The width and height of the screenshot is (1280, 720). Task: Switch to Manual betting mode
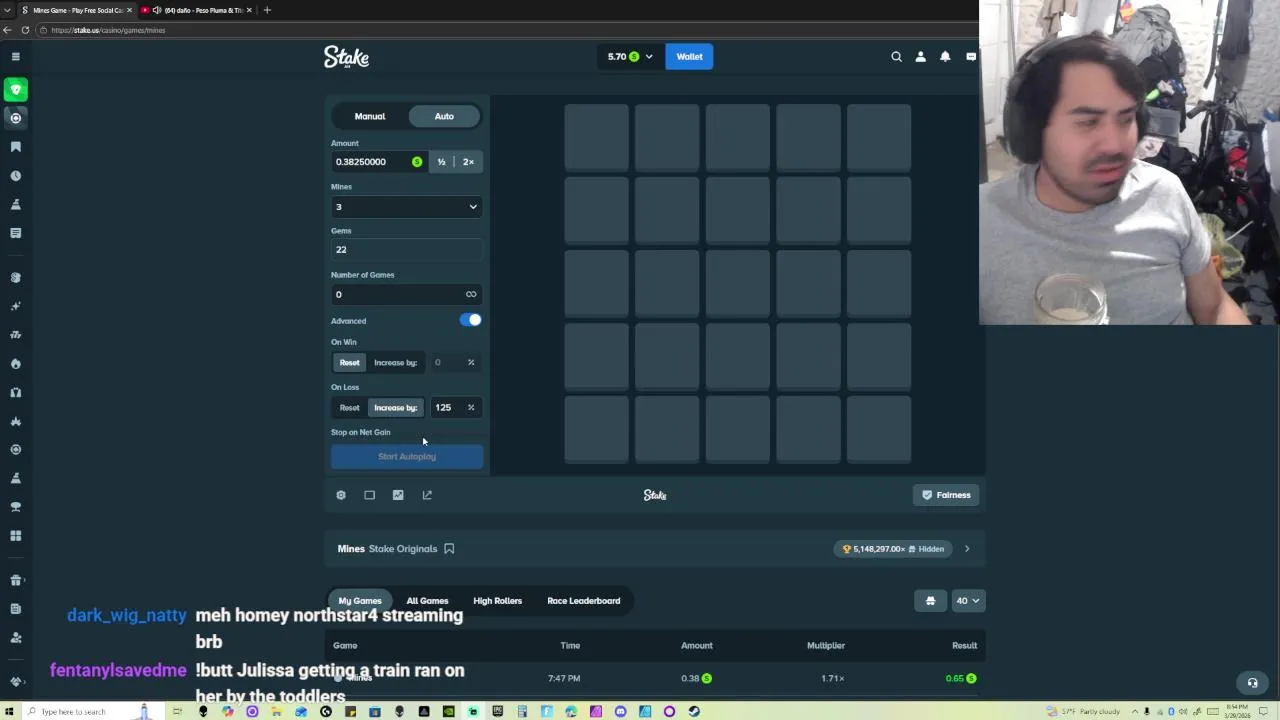tap(369, 116)
